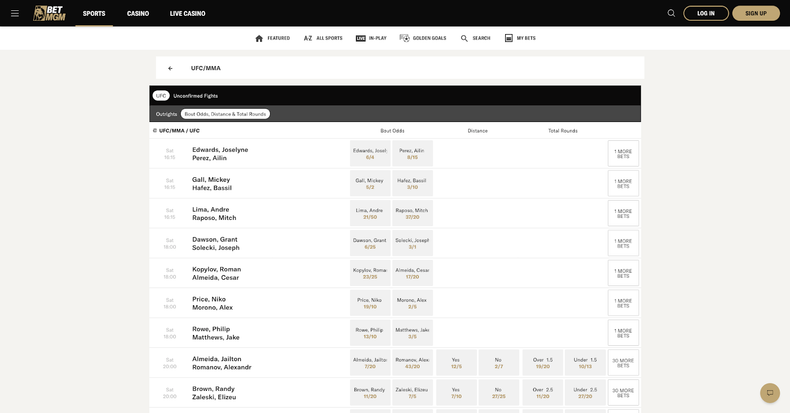Open Golden Goals
Image resolution: width=790 pixels, height=413 pixels.
[x=405, y=38]
